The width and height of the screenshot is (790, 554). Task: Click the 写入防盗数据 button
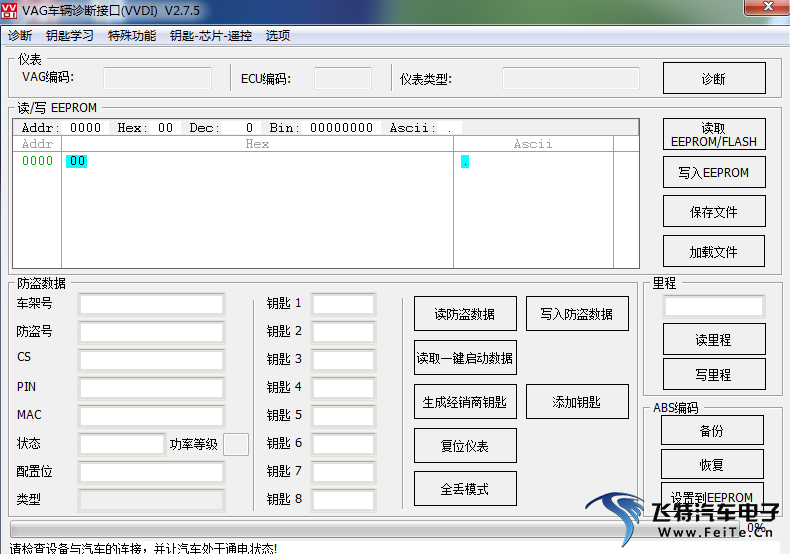click(x=577, y=314)
